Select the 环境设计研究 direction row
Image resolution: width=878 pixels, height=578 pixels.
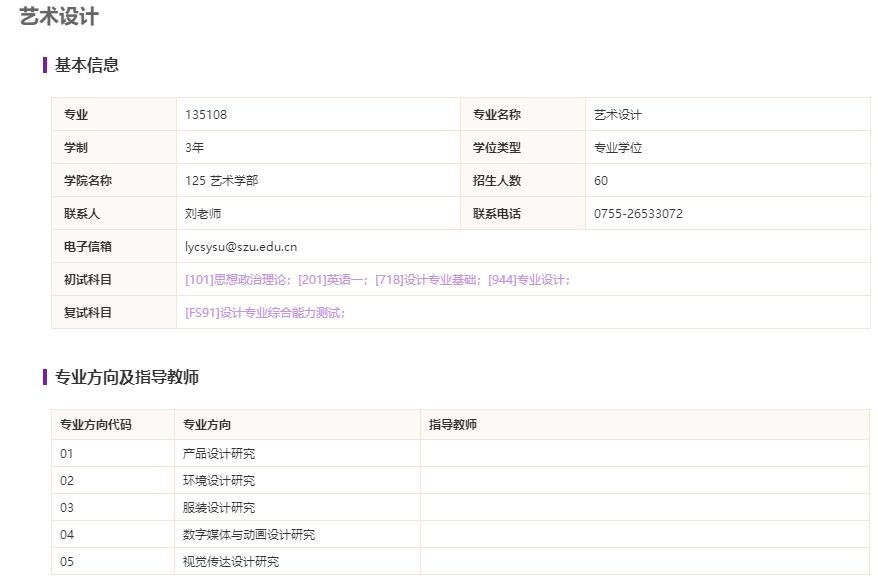tap(219, 481)
